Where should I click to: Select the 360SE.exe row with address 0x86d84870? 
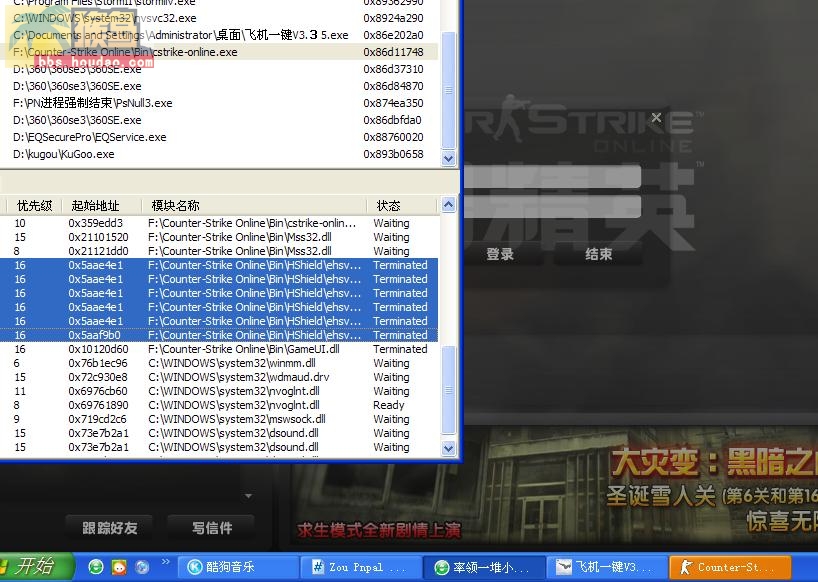point(219,86)
